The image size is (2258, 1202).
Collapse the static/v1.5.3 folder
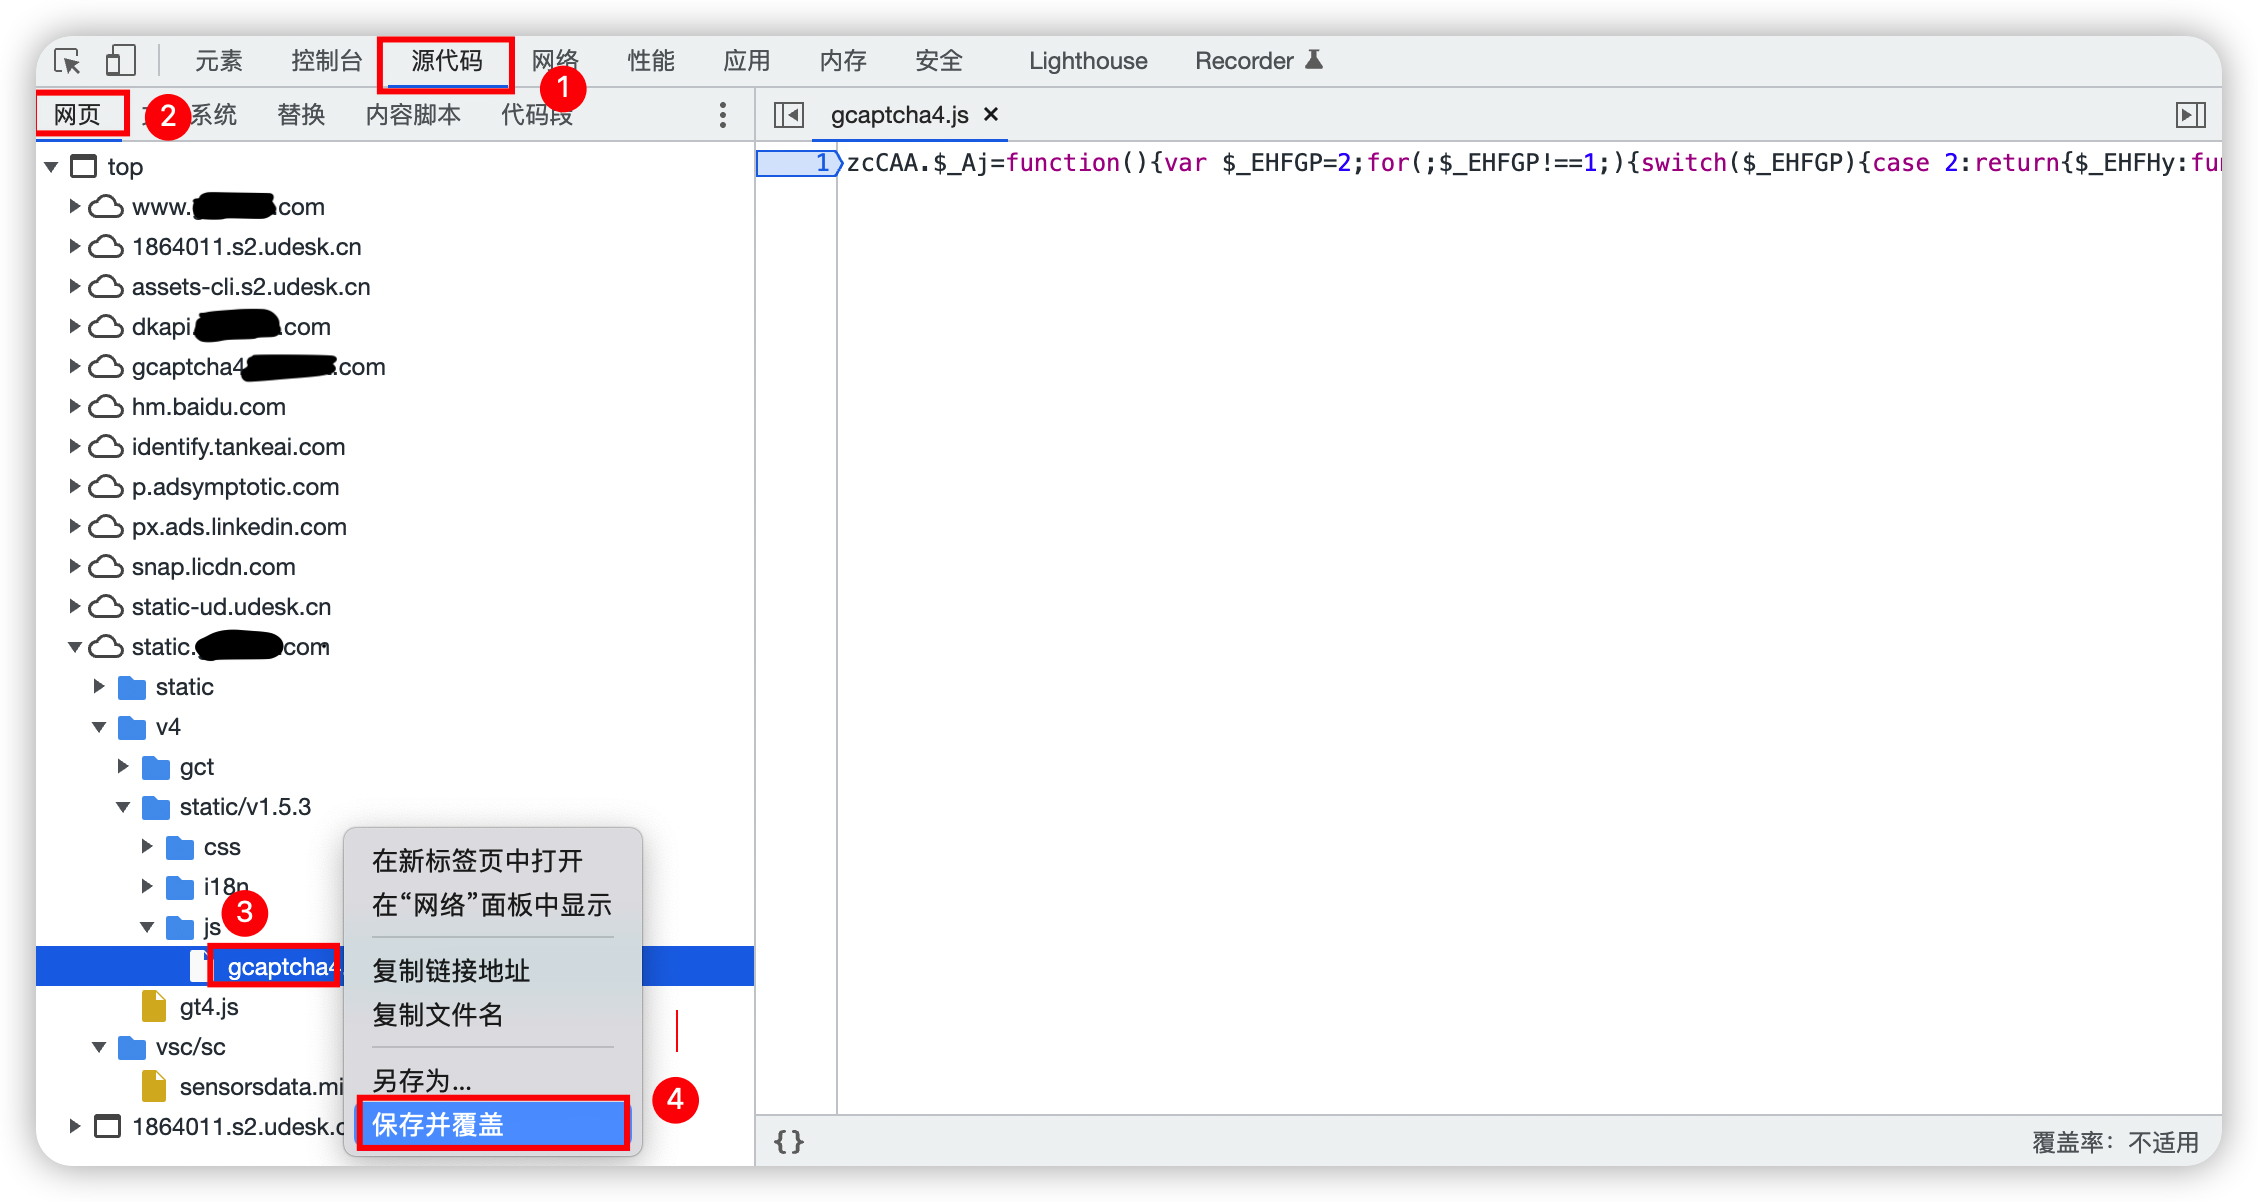click(123, 807)
